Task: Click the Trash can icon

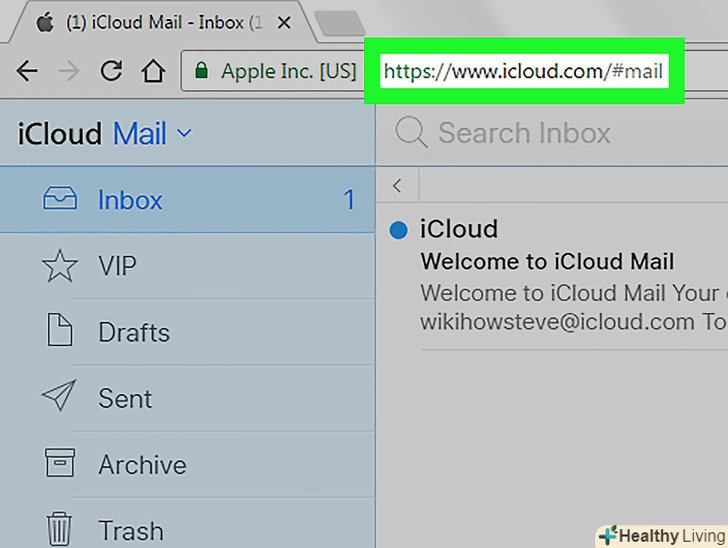Action: tap(59, 528)
